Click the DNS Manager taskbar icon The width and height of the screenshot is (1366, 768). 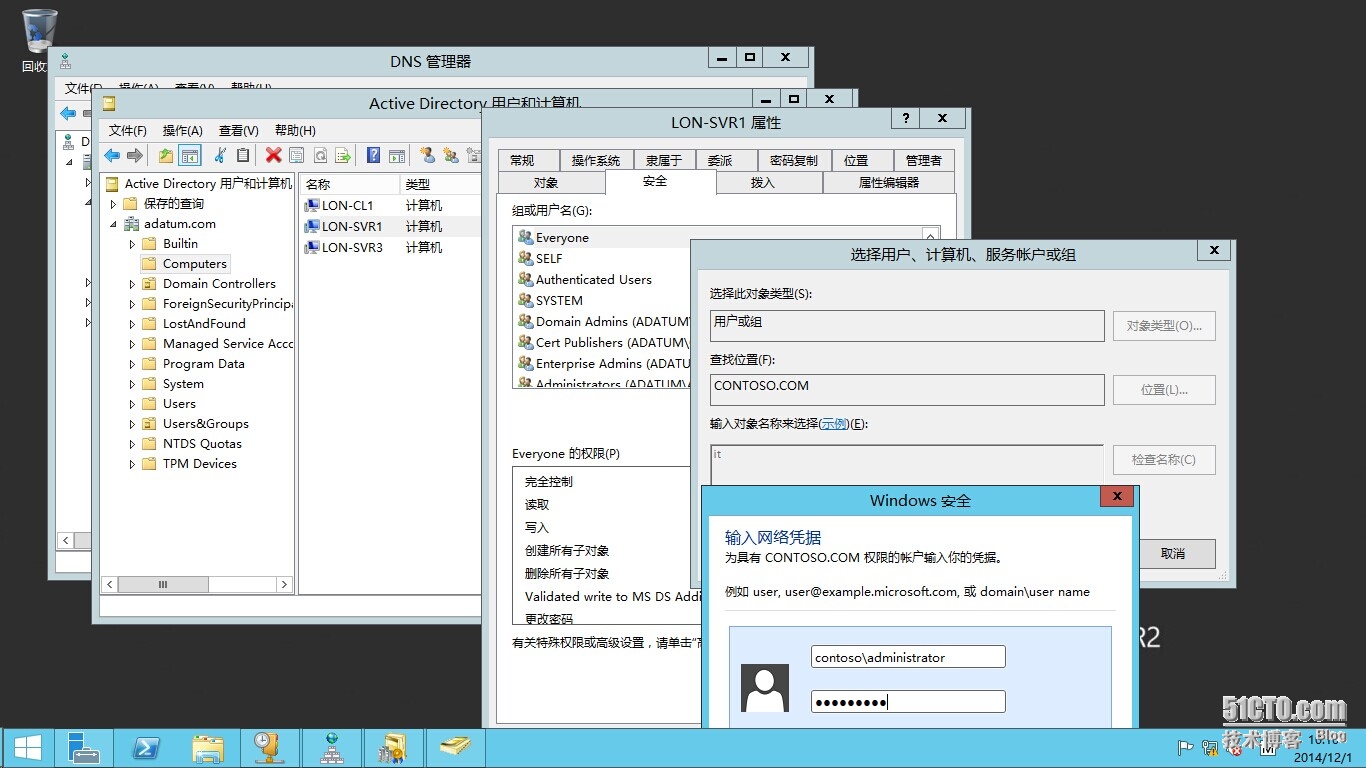(332, 747)
